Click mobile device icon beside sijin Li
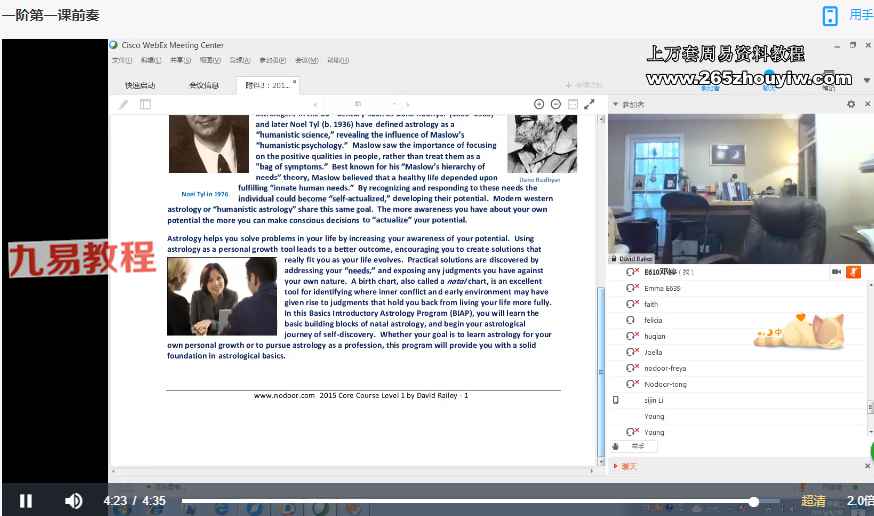This screenshot has height=516, width=874. coord(615,400)
